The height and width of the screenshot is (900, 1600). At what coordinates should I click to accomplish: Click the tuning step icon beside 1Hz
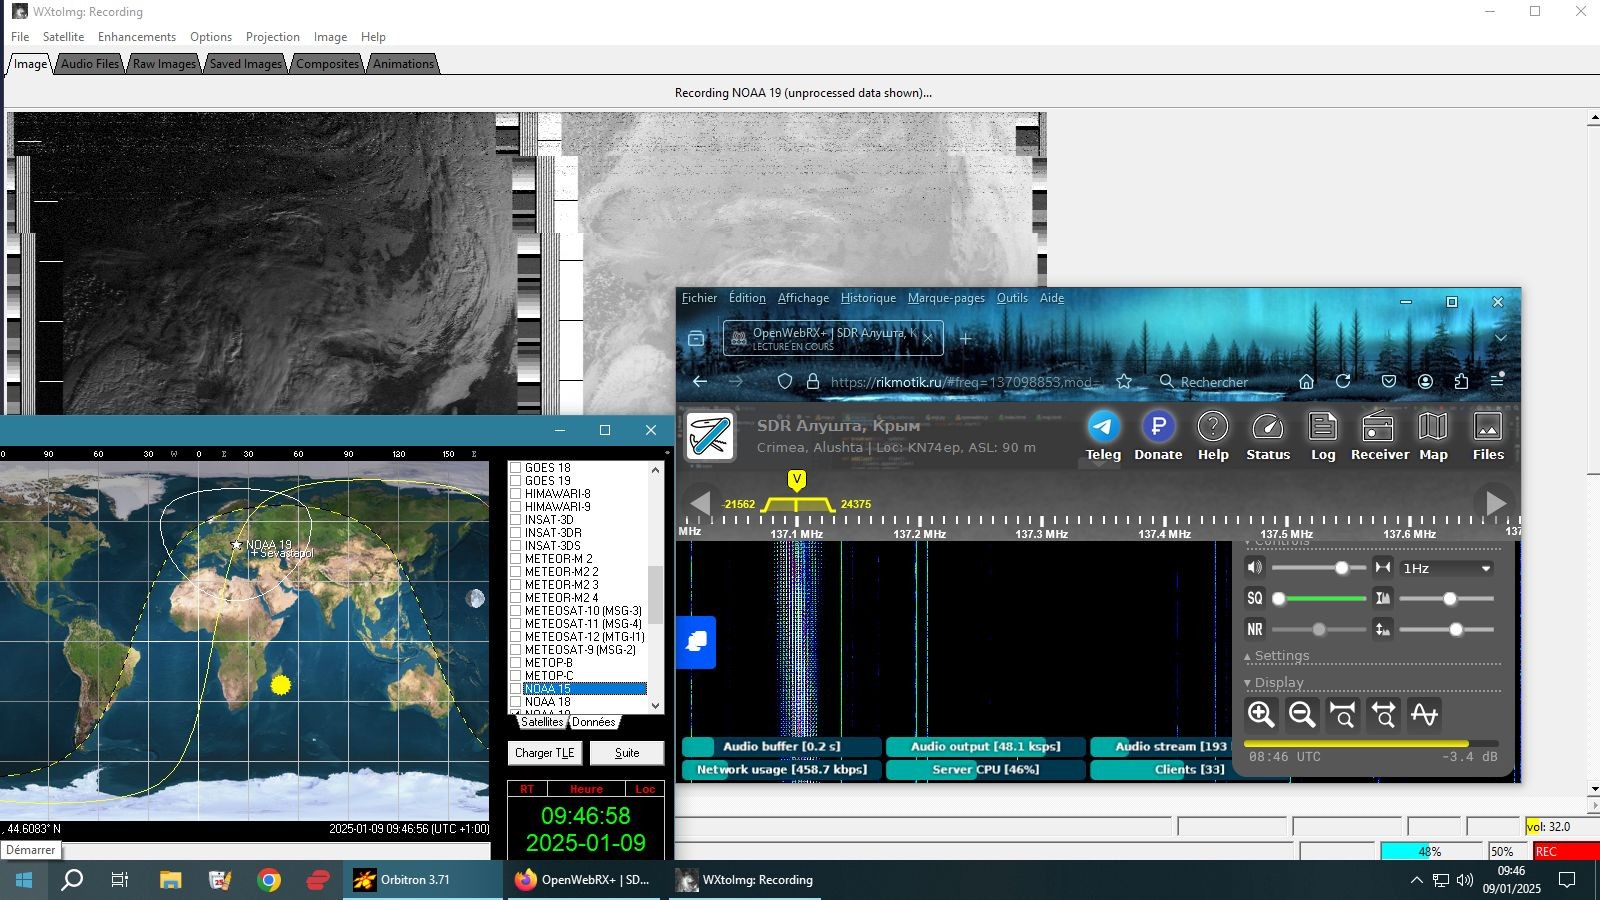click(1383, 568)
